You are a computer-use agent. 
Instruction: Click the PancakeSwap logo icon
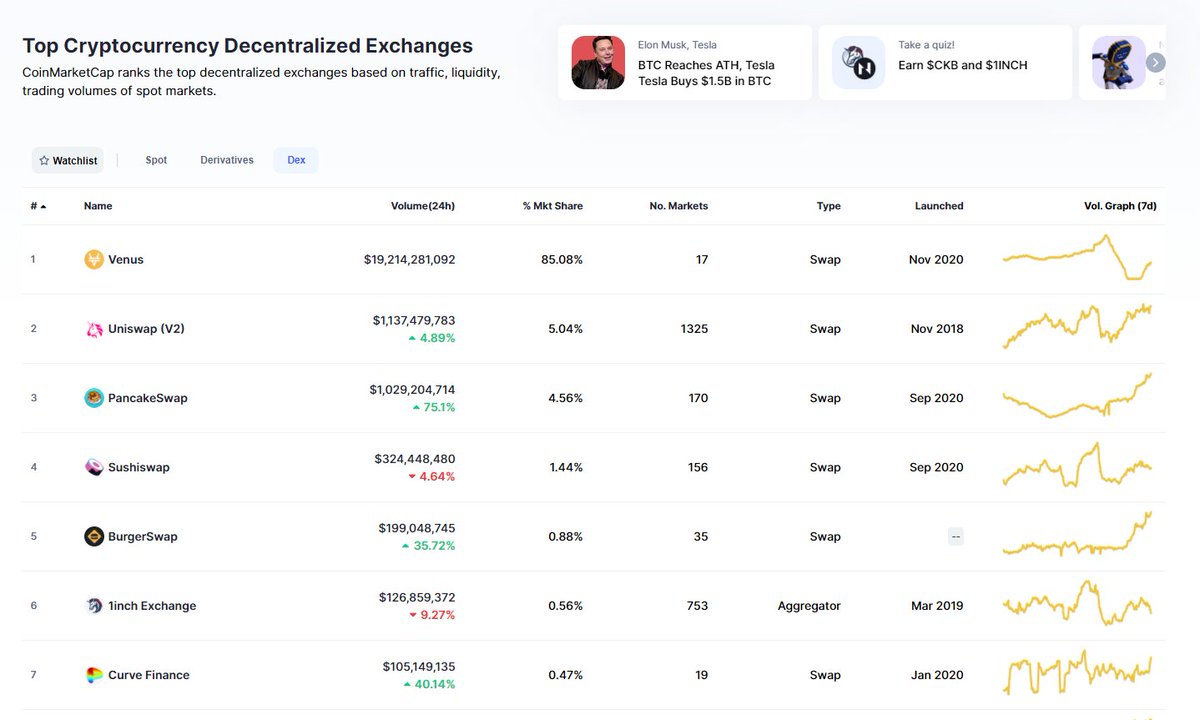pos(94,398)
